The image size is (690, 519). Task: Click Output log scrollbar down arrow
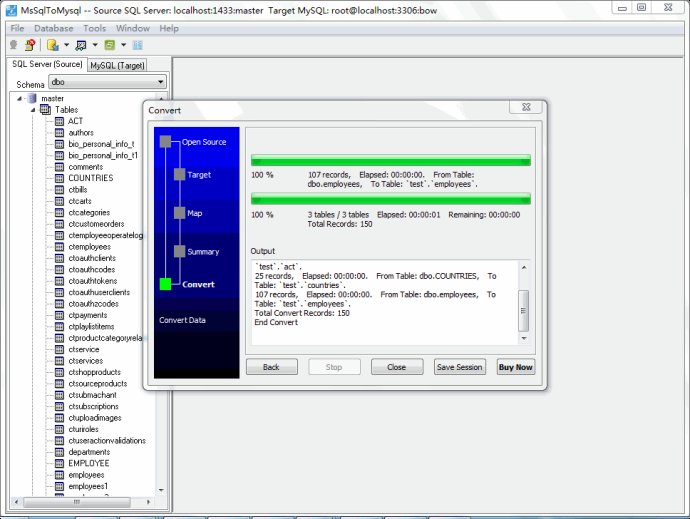pyautogui.click(x=524, y=338)
